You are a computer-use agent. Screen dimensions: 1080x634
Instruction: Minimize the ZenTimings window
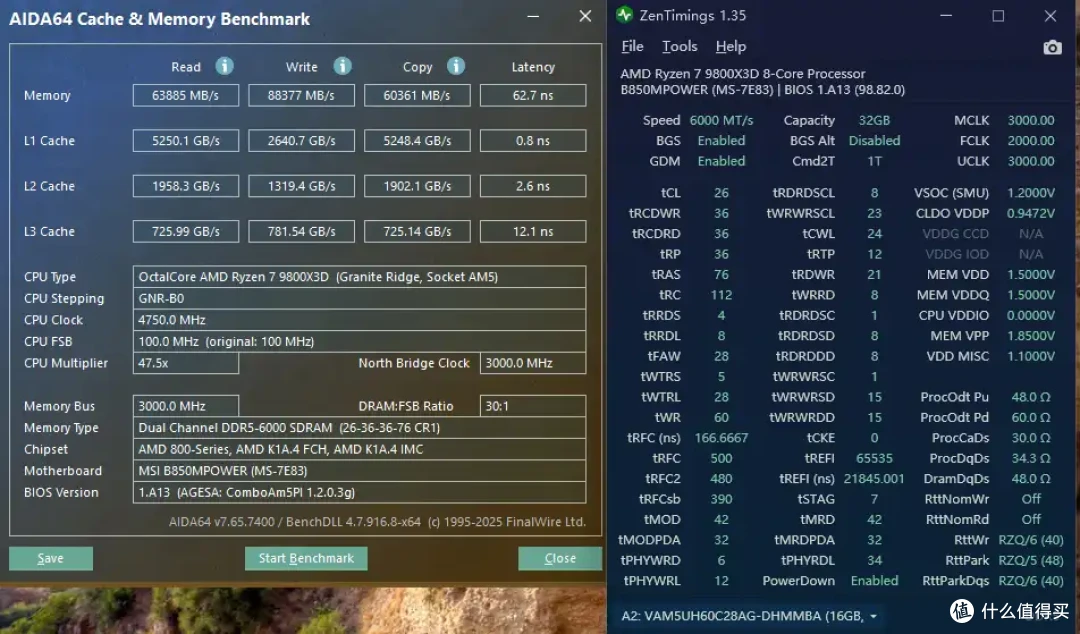pos(946,15)
